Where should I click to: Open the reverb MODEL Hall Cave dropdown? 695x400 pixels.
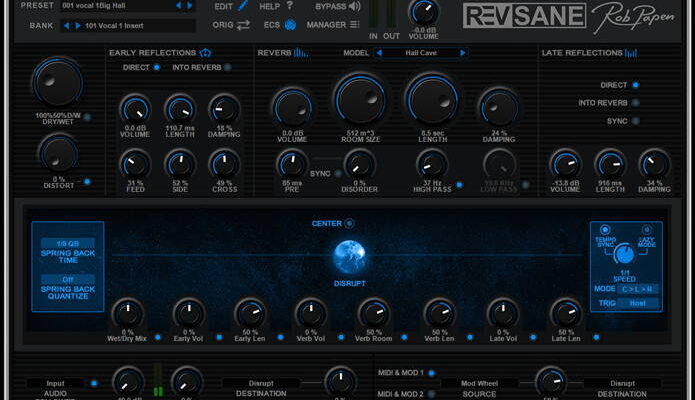click(x=420, y=52)
